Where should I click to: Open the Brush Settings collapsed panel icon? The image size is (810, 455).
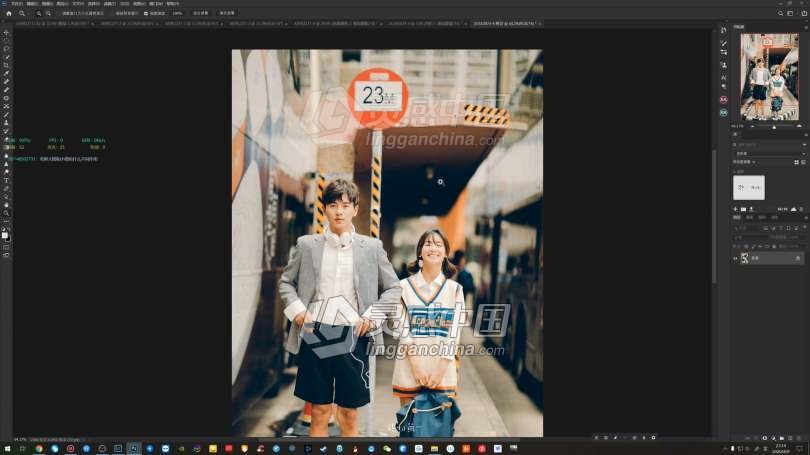724,43
